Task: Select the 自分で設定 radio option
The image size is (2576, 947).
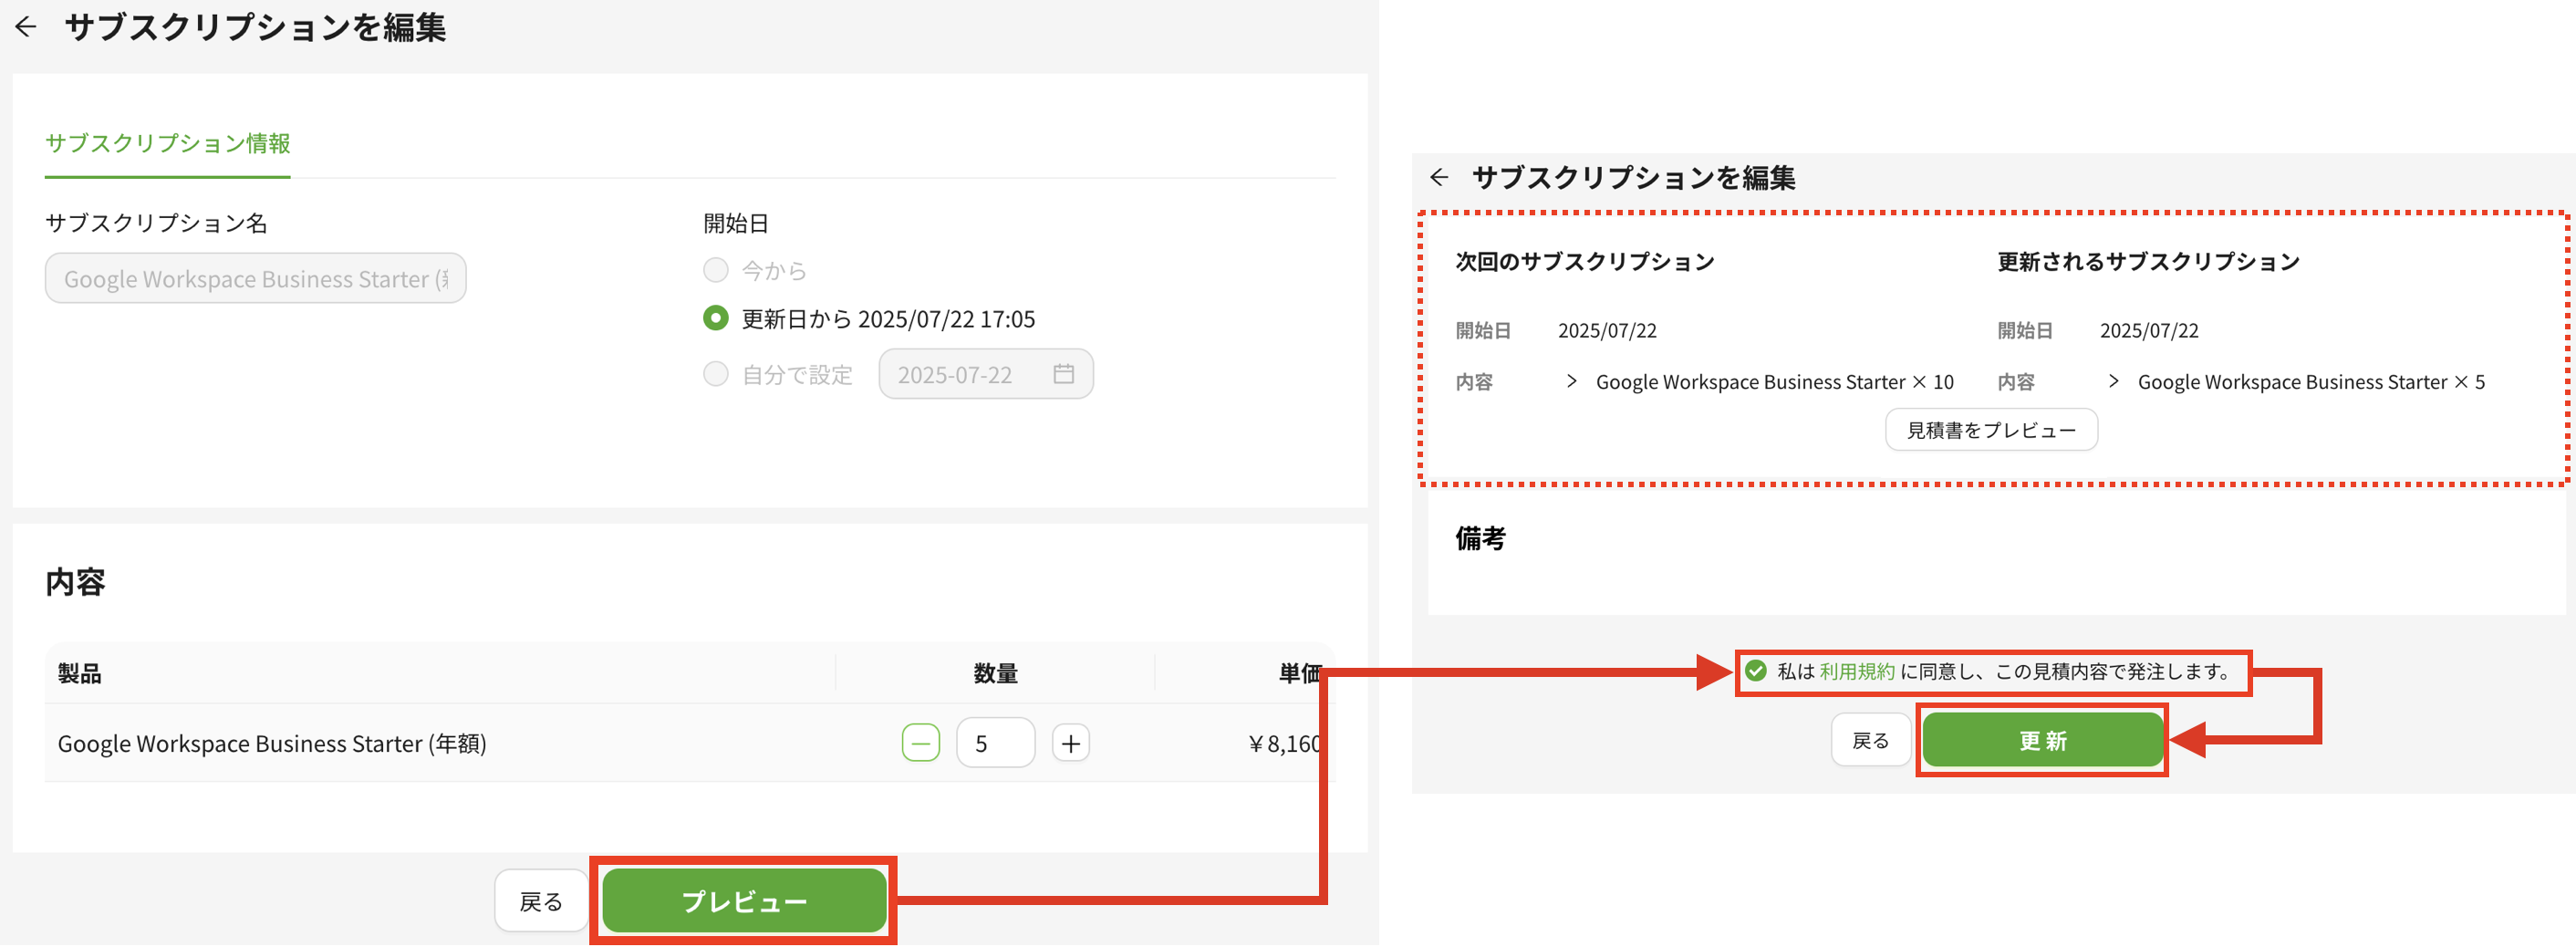Action: [715, 374]
